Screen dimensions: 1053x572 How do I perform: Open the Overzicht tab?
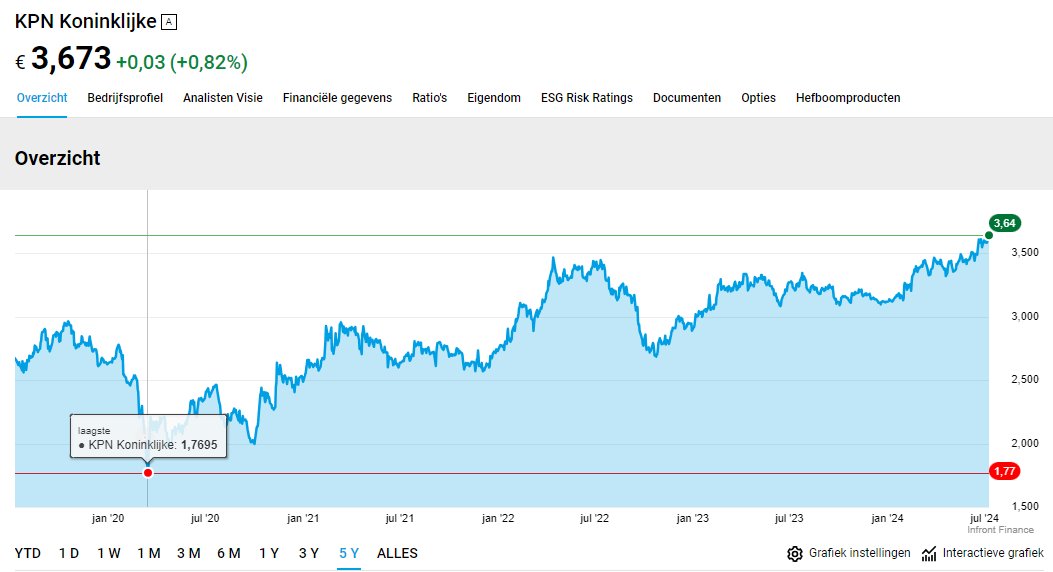[42, 98]
